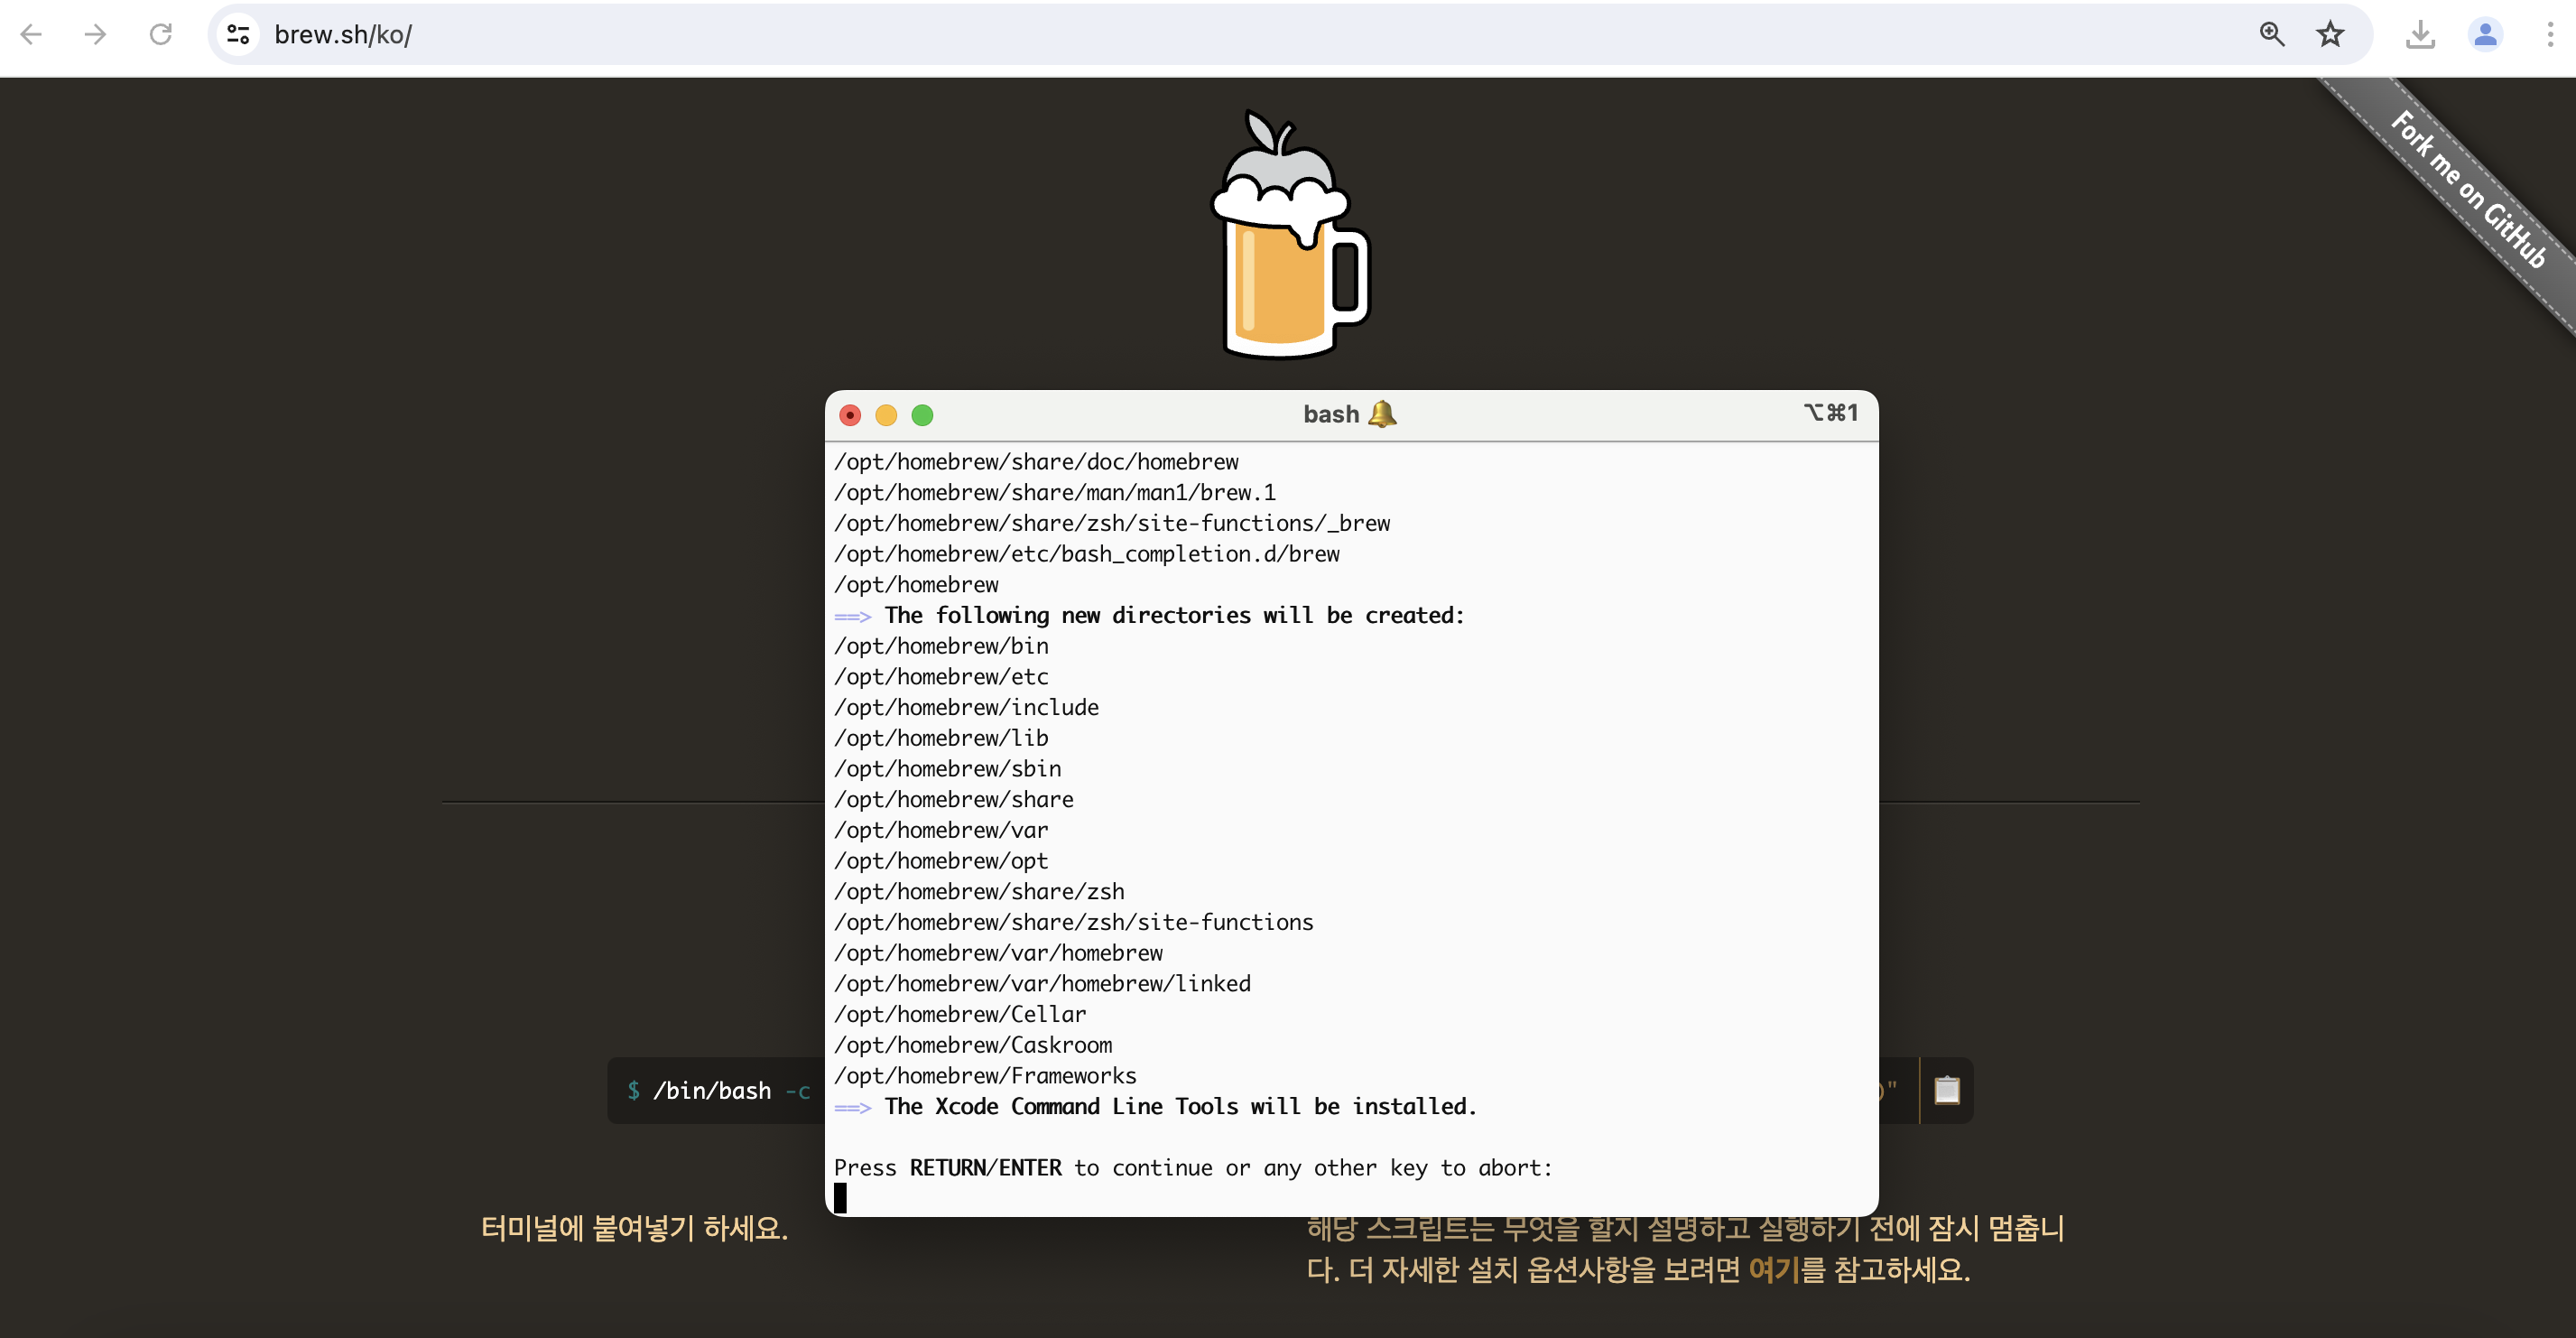Open the 여기 link for install options
The width and height of the screenshot is (2576, 1338).
[1773, 1270]
